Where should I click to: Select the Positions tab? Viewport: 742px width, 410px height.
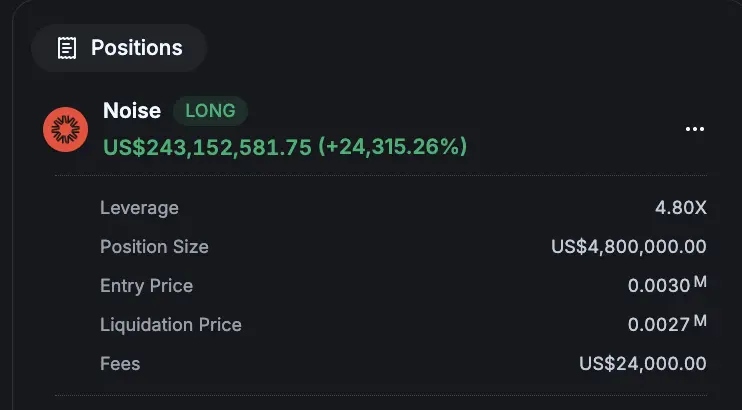tap(119, 48)
